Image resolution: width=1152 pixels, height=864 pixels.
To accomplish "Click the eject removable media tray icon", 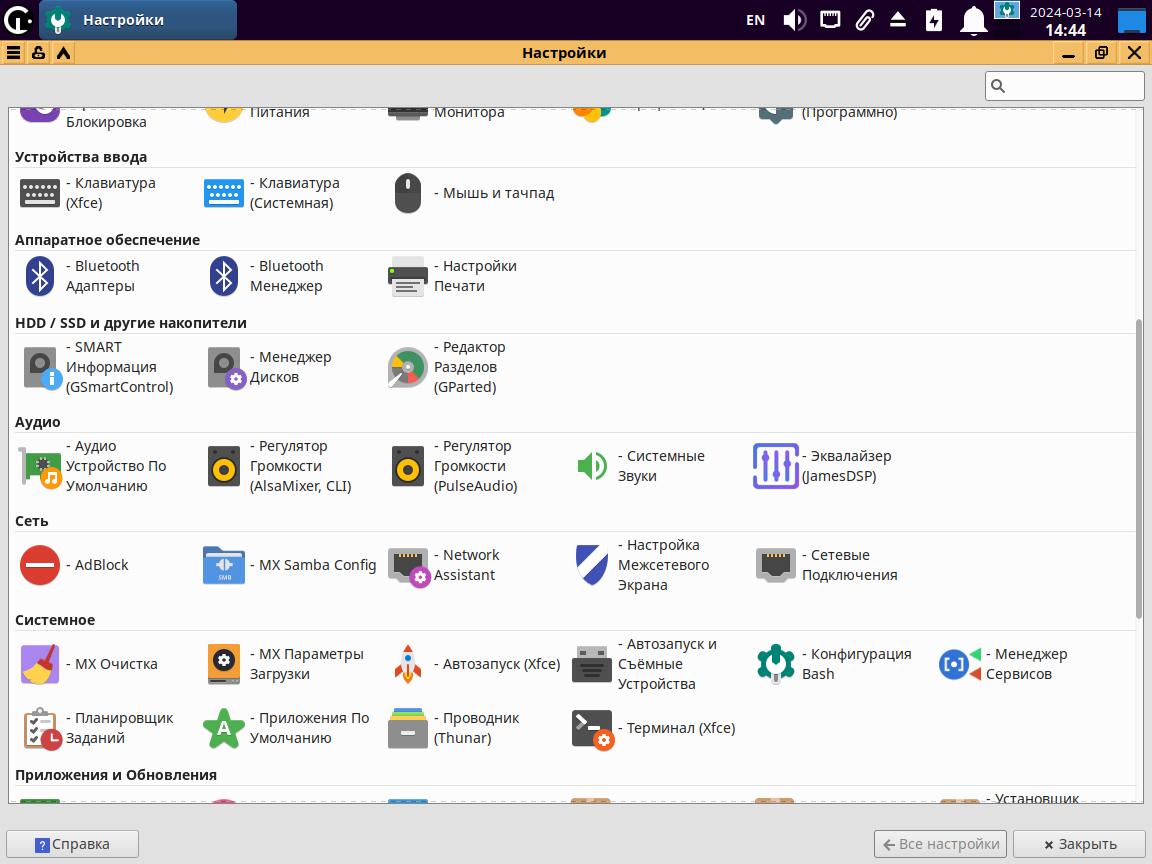I will click(x=898, y=20).
